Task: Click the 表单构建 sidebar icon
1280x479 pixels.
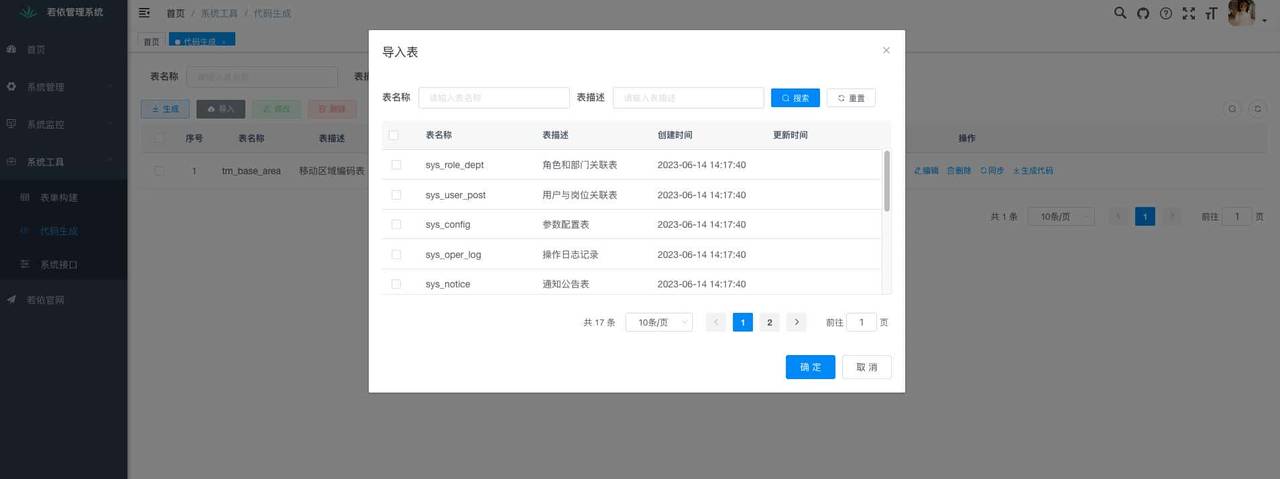Action: (x=26, y=197)
